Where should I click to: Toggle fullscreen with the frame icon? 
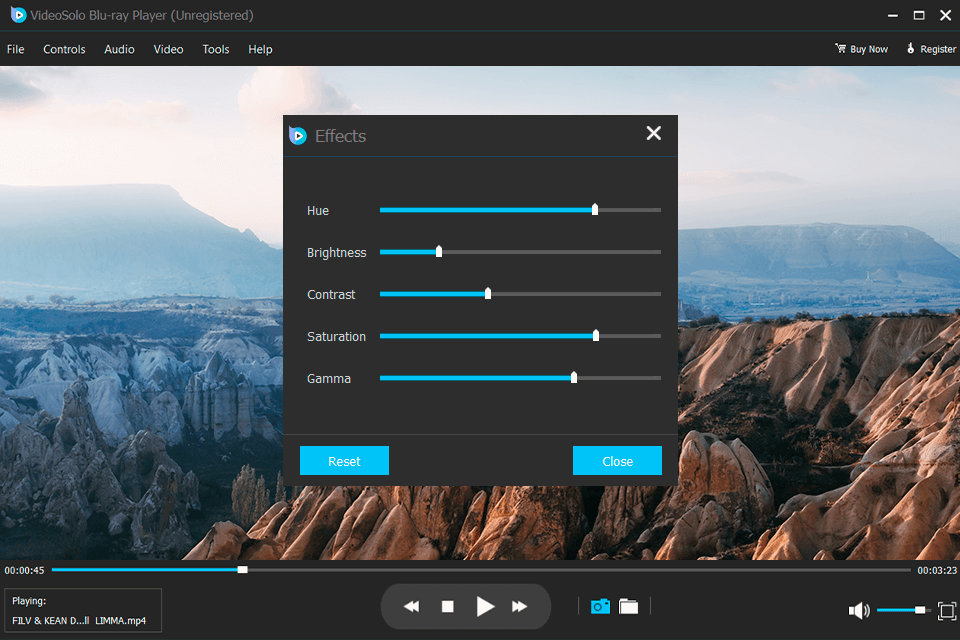(948, 610)
